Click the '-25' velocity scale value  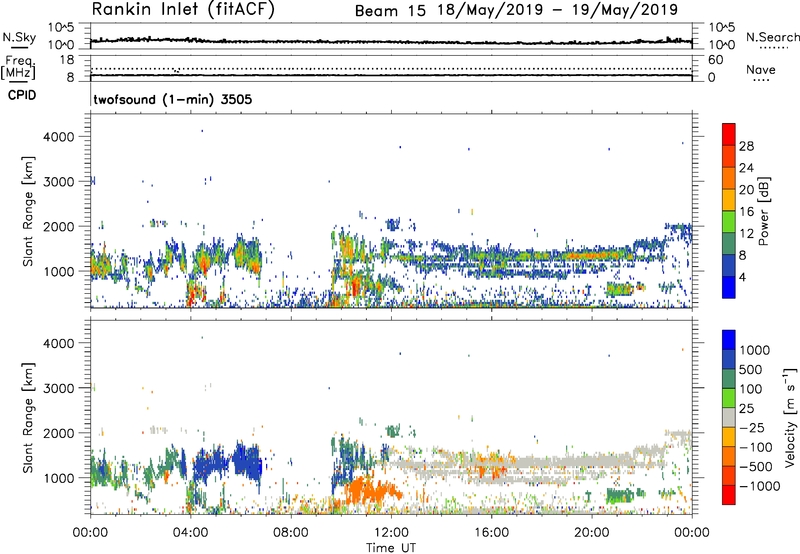pyautogui.click(x=751, y=428)
